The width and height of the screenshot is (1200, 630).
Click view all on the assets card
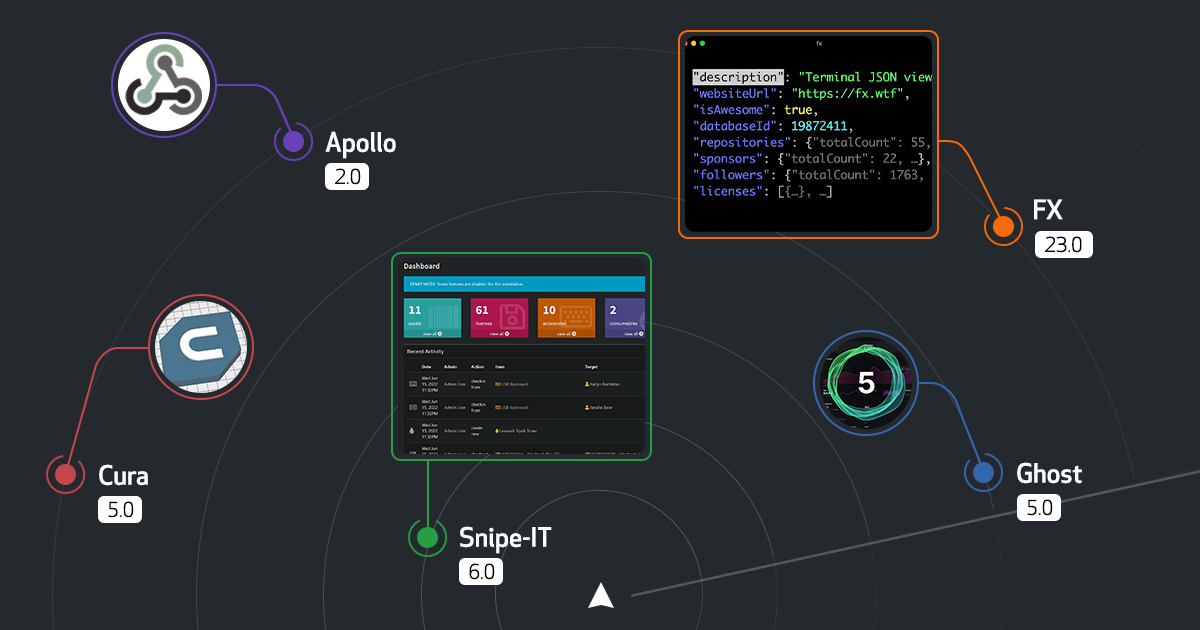430,333
